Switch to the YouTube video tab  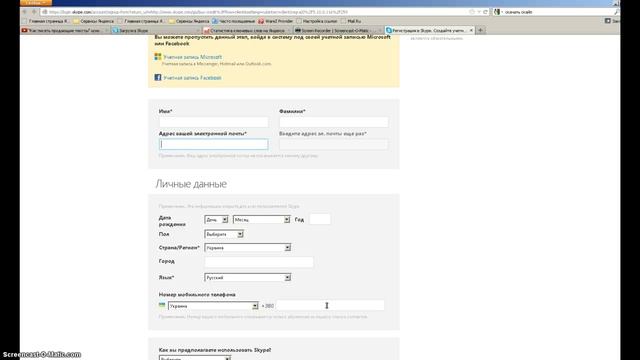pyautogui.click(x=64, y=30)
